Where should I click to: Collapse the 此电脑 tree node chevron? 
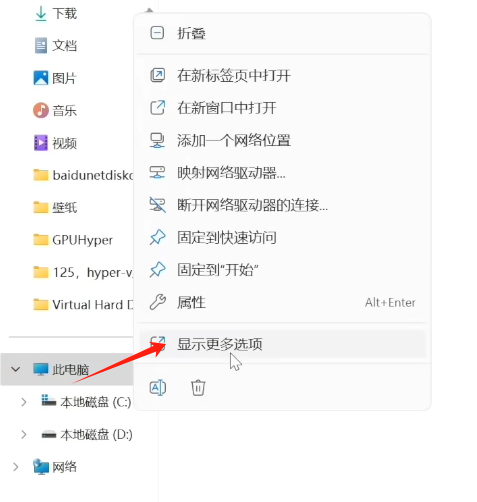click(15, 369)
